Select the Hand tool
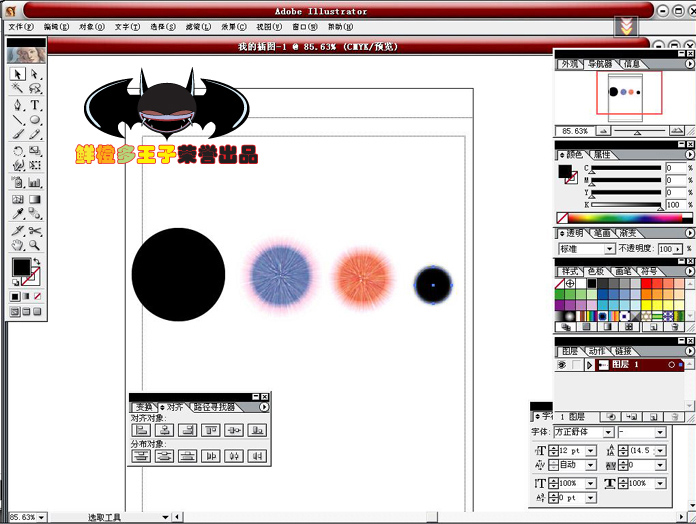 click(x=18, y=245)
